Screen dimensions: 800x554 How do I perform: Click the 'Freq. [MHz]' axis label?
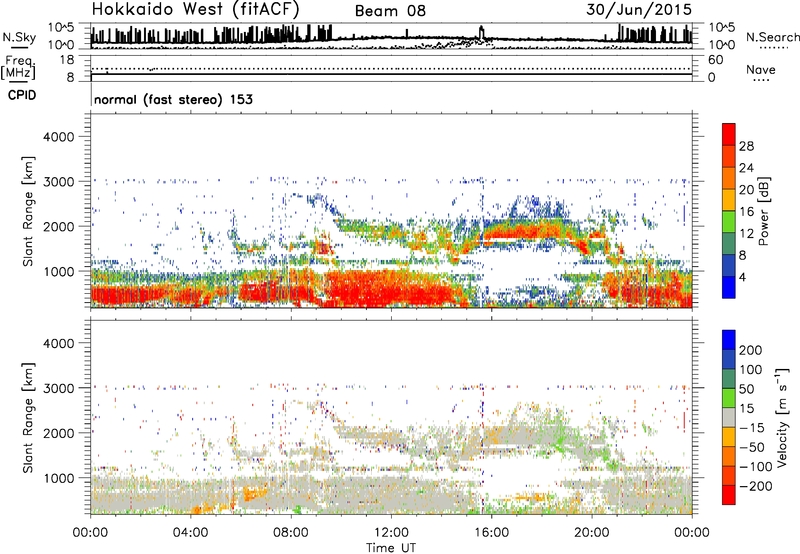click(x=18, y=67)
